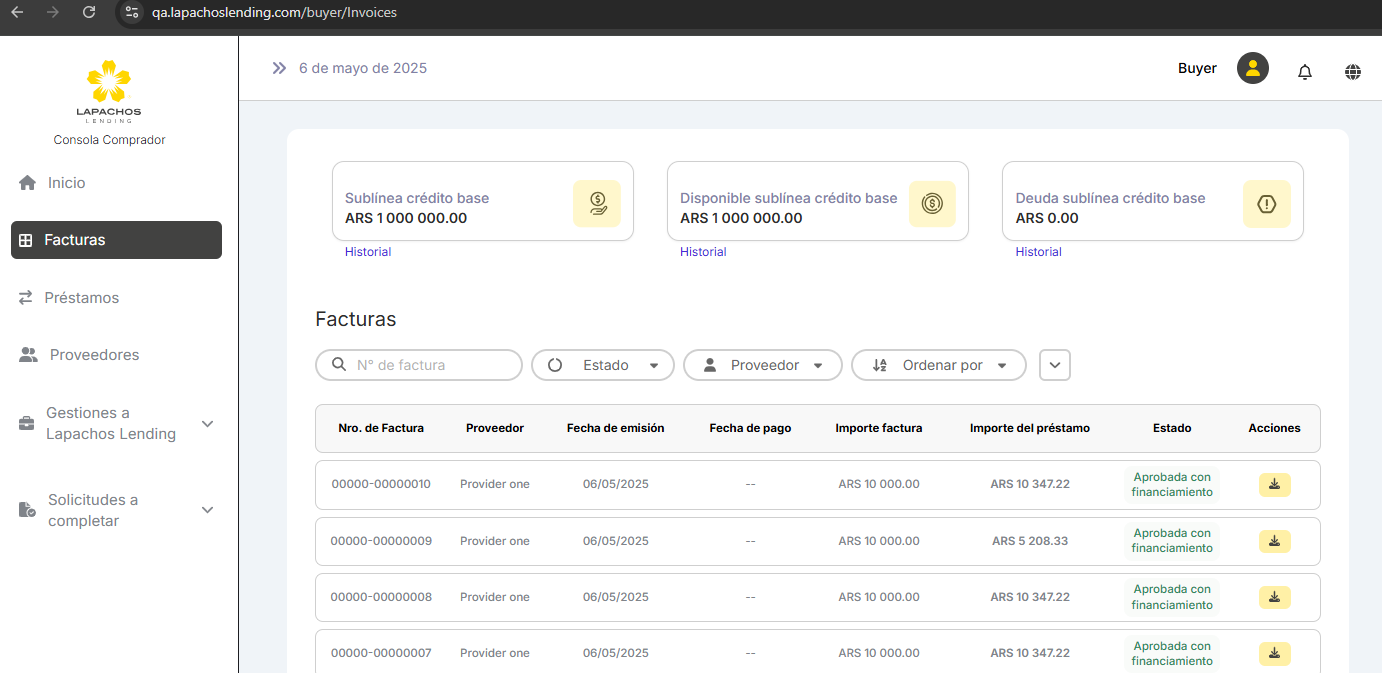Open Historial link under Deuda sublínea
1382x673 pixels.
[1038, 252]
